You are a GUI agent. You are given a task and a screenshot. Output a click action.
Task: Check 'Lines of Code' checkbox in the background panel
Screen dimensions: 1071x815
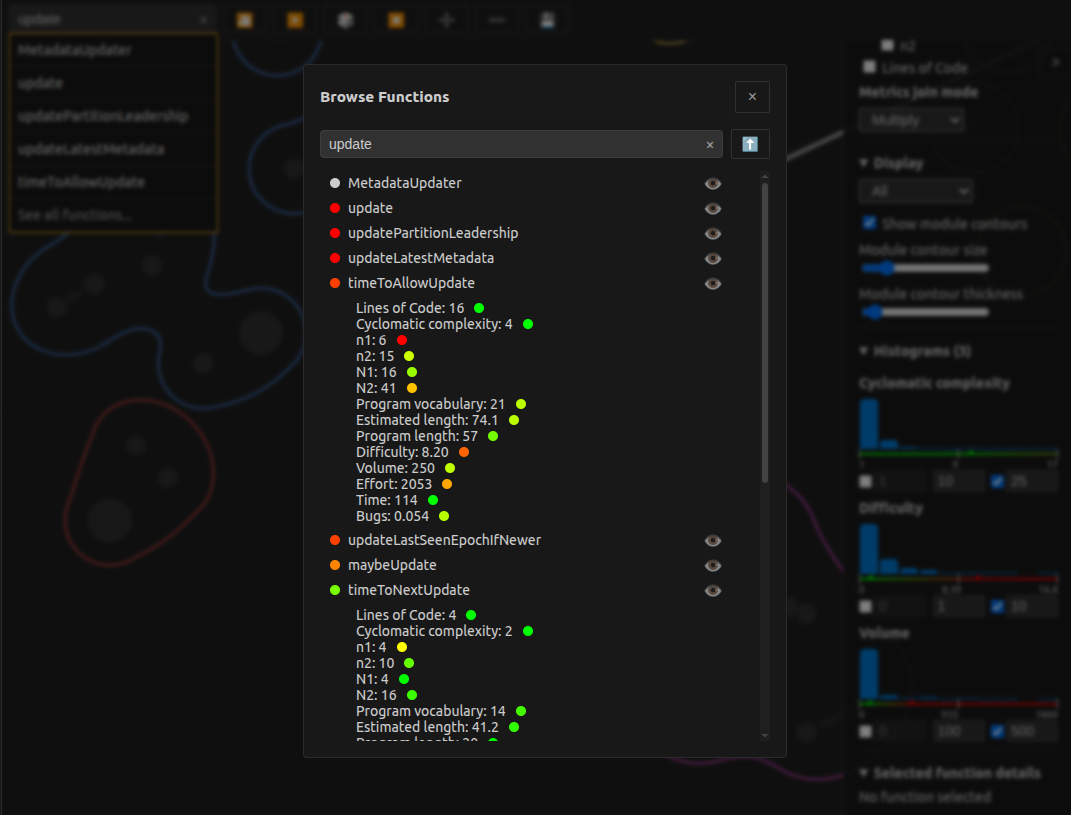click(869, 67)
